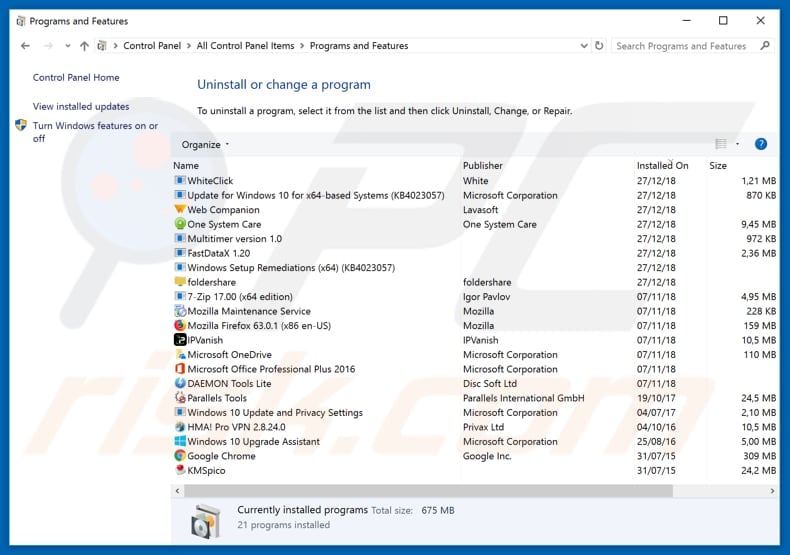Click Igor Pavlov publisher cell

[486, 297]
